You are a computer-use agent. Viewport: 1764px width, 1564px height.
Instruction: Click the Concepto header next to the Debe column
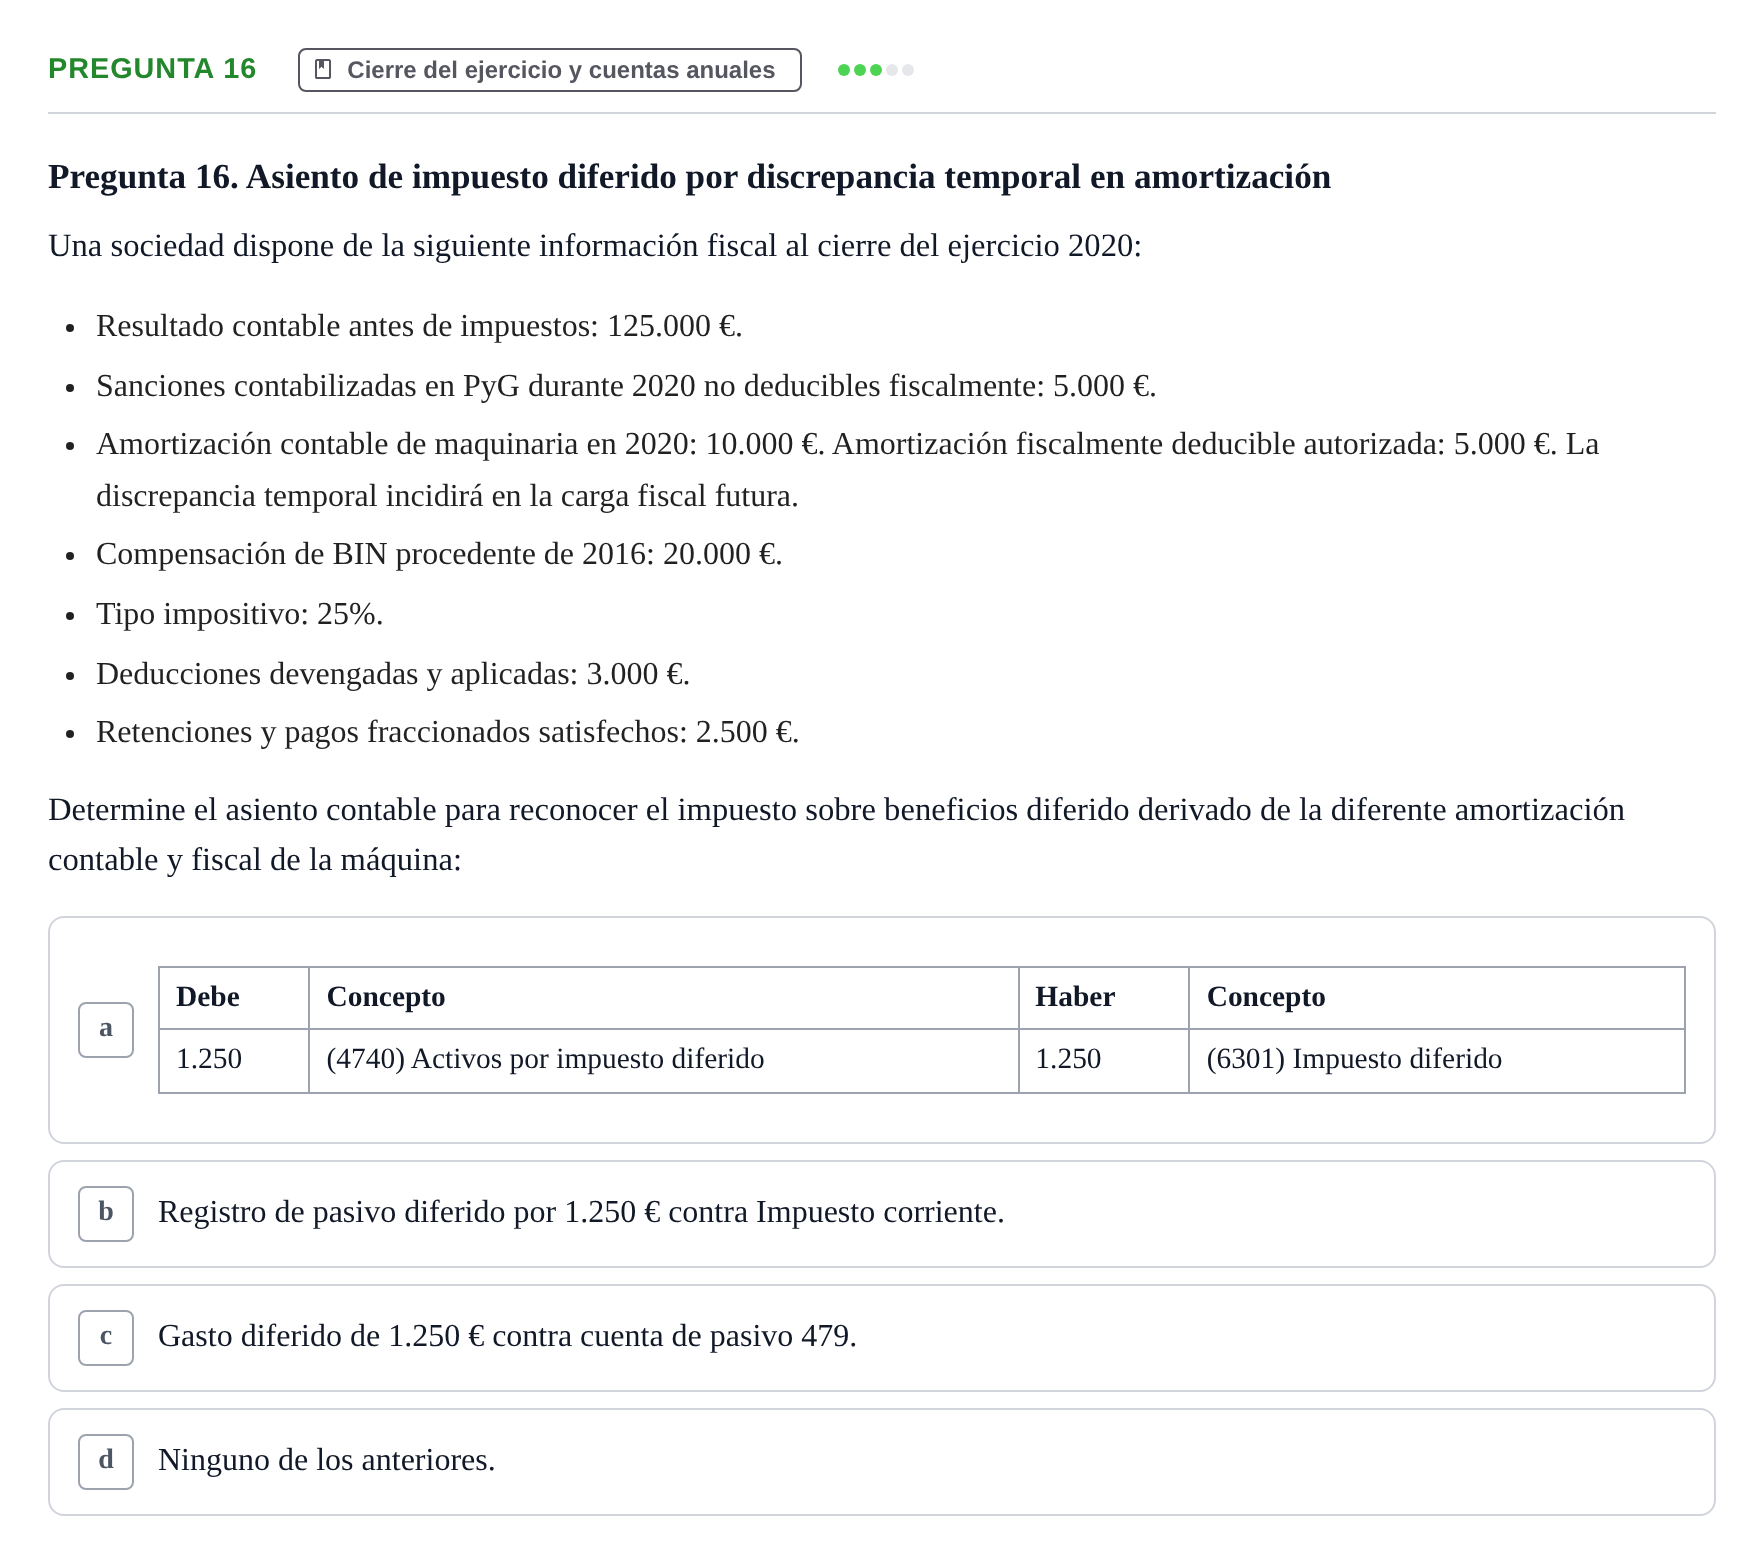[x=664, y=997]
